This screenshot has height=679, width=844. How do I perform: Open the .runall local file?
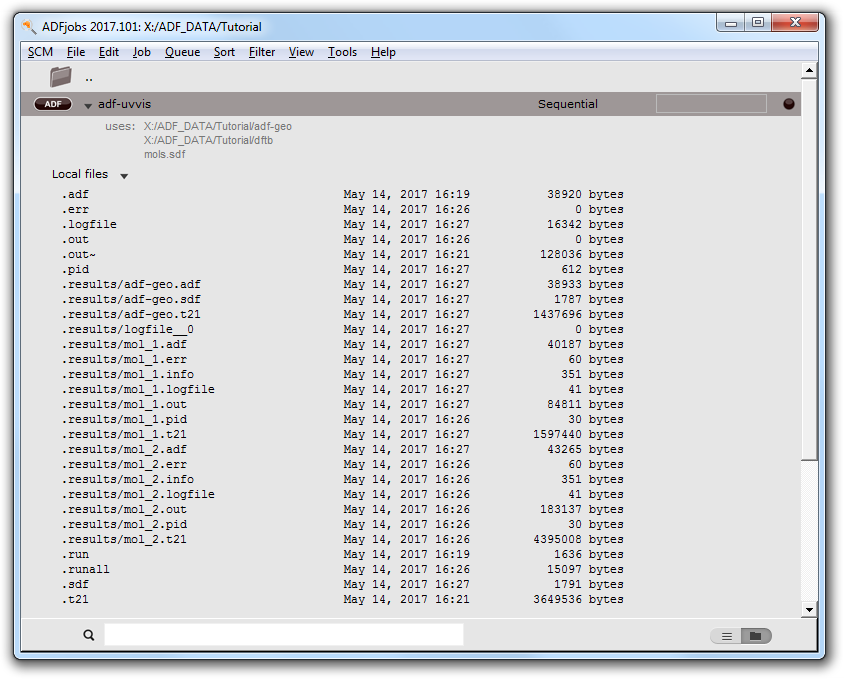pyautogui.click(x=85, y=571)
